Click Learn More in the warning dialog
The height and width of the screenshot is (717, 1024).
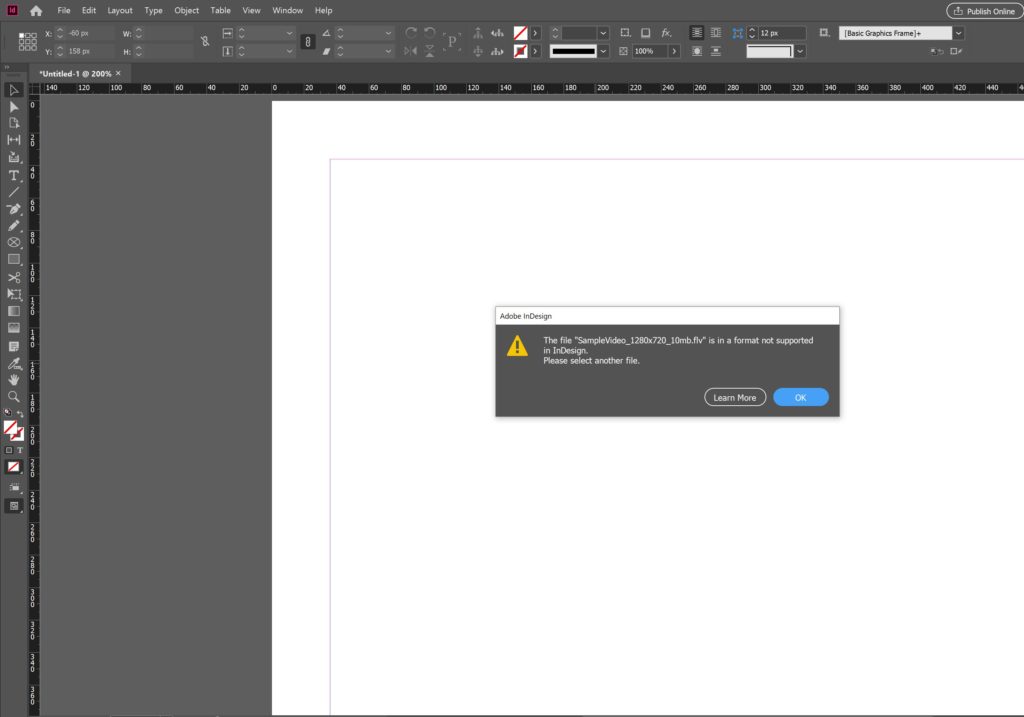735,397
